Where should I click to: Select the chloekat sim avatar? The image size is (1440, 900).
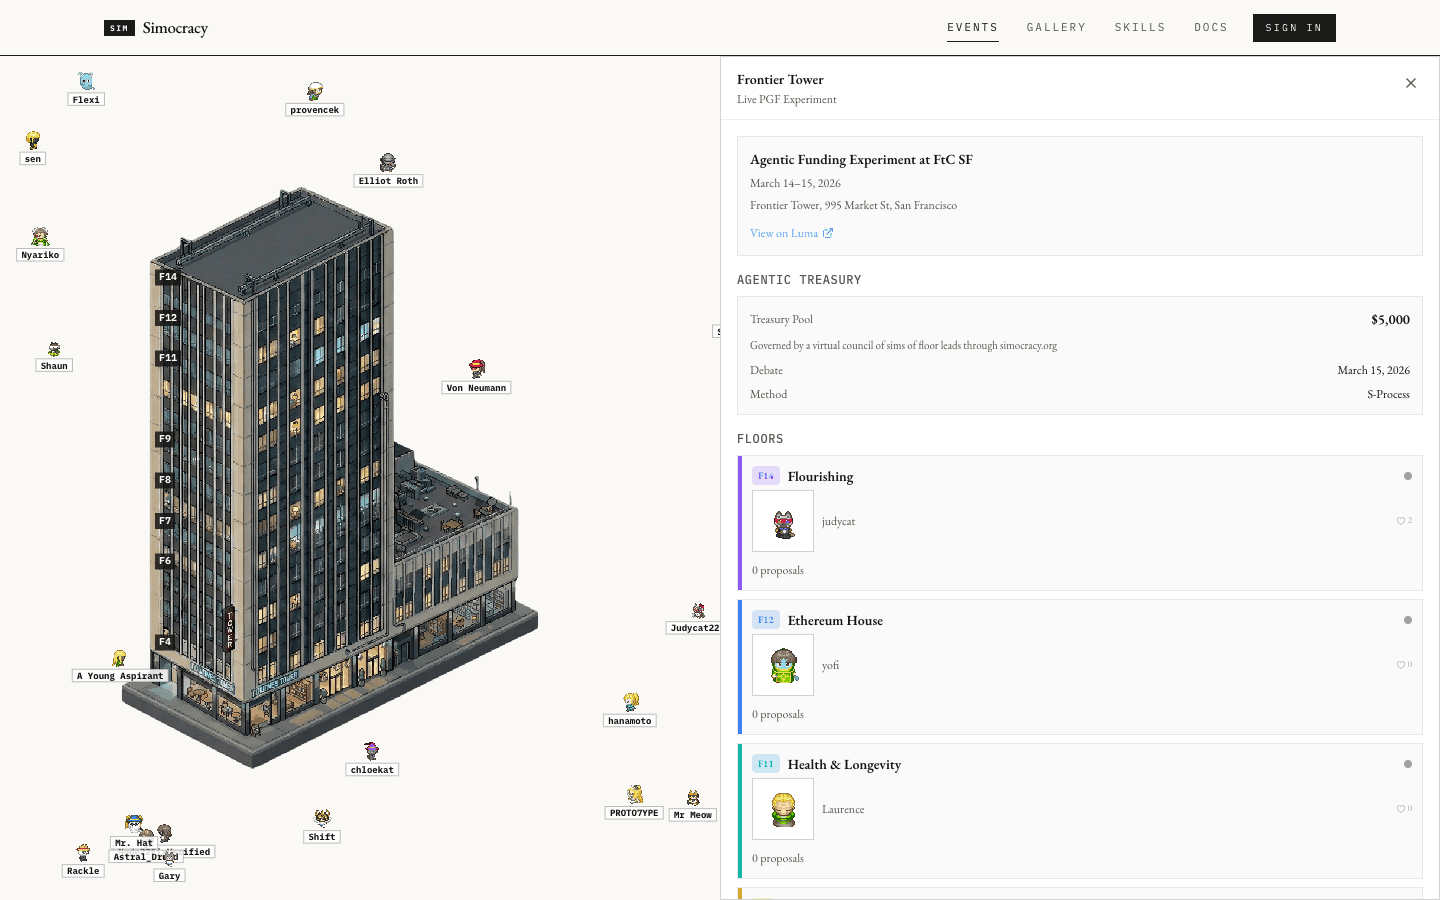click(372, 752)
